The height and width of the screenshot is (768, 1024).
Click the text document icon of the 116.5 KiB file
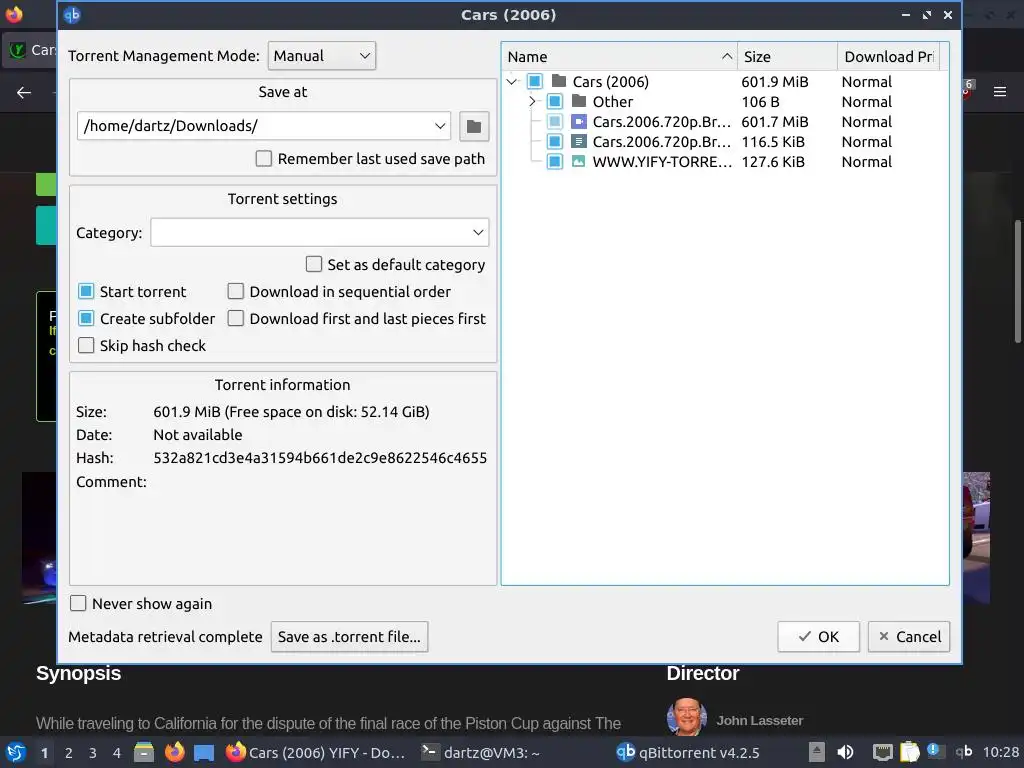click(x=579, y=141)
